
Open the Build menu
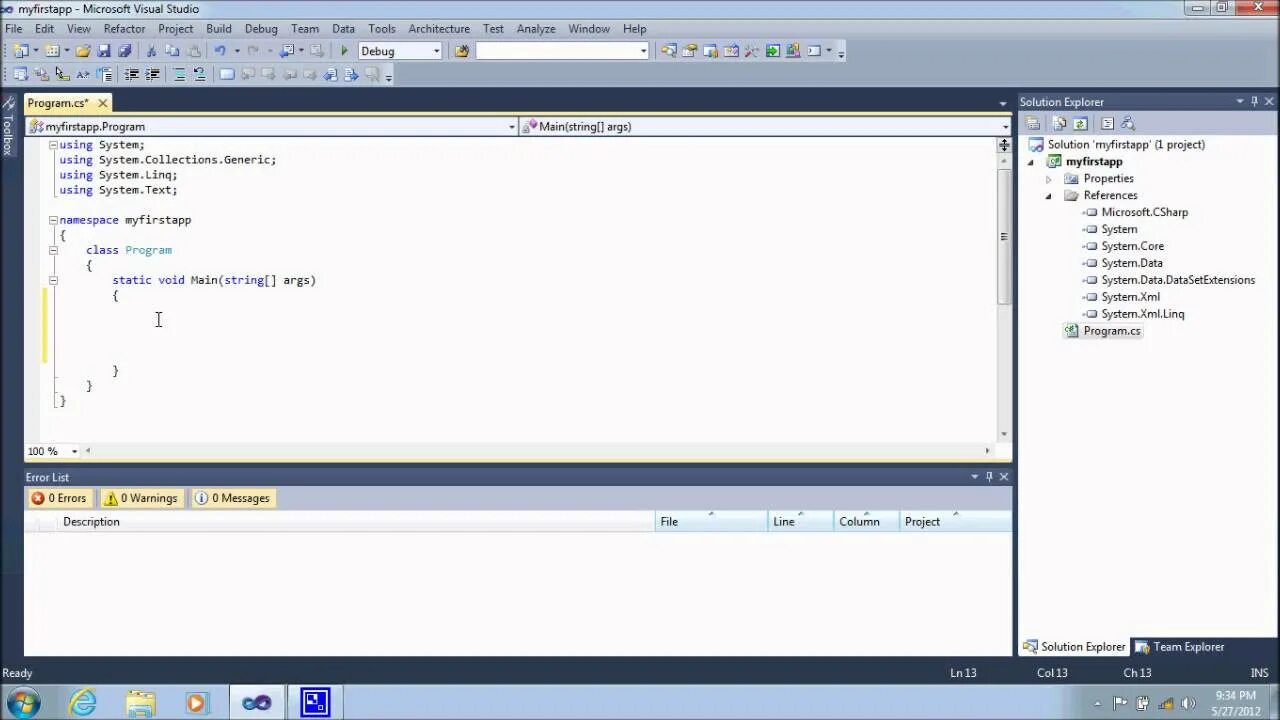coord(218,29)
